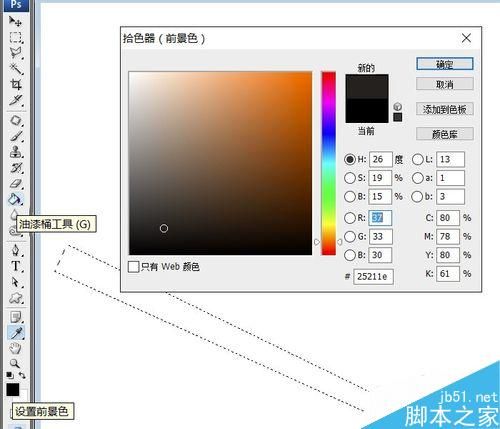Click the vertical hue spectrum slider

[x=328, y=163]
